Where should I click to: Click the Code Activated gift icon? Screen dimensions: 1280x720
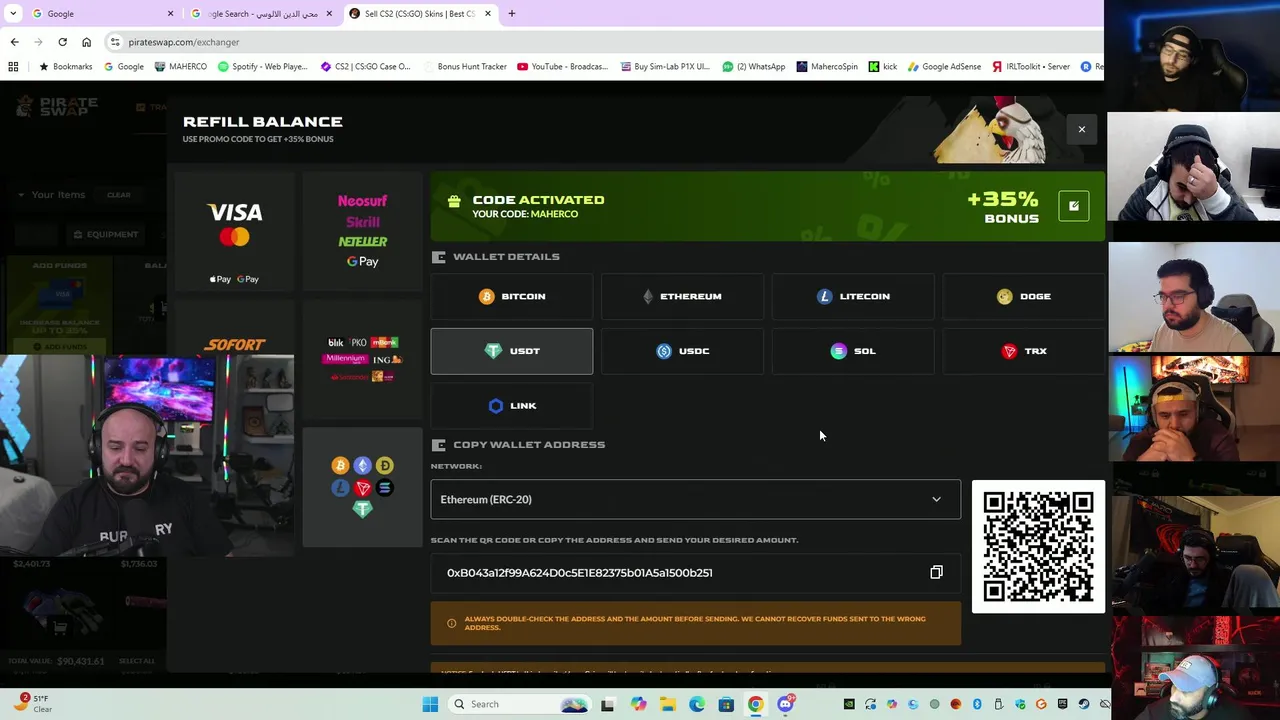coord(454,201)
